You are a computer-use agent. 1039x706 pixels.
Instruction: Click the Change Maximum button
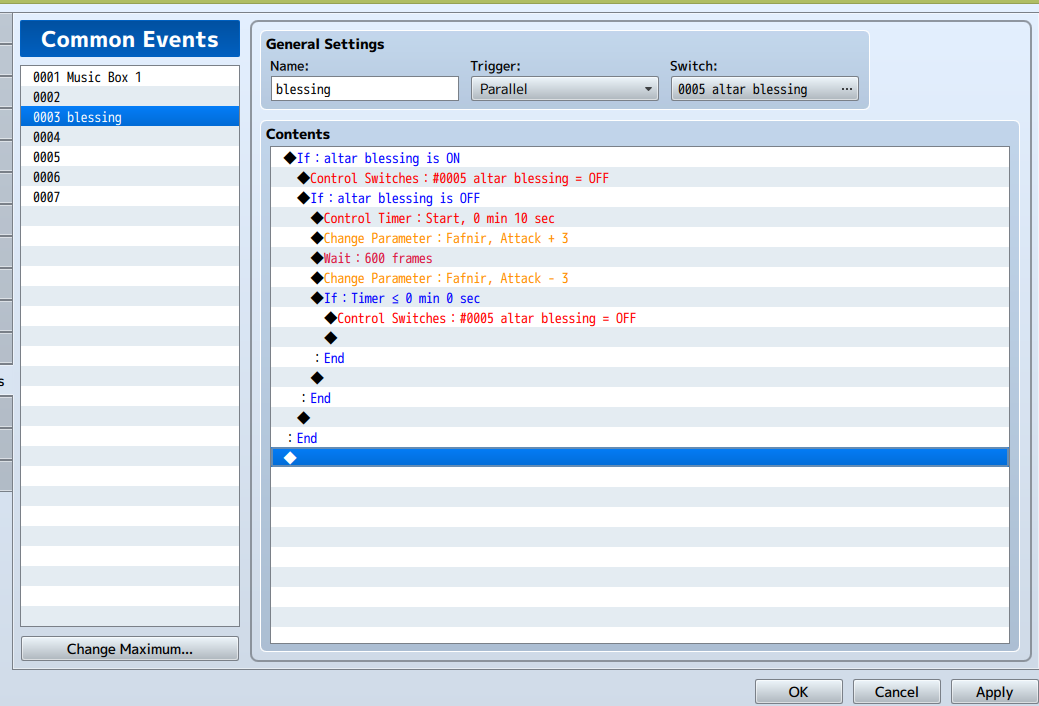(x=130, y=648)
